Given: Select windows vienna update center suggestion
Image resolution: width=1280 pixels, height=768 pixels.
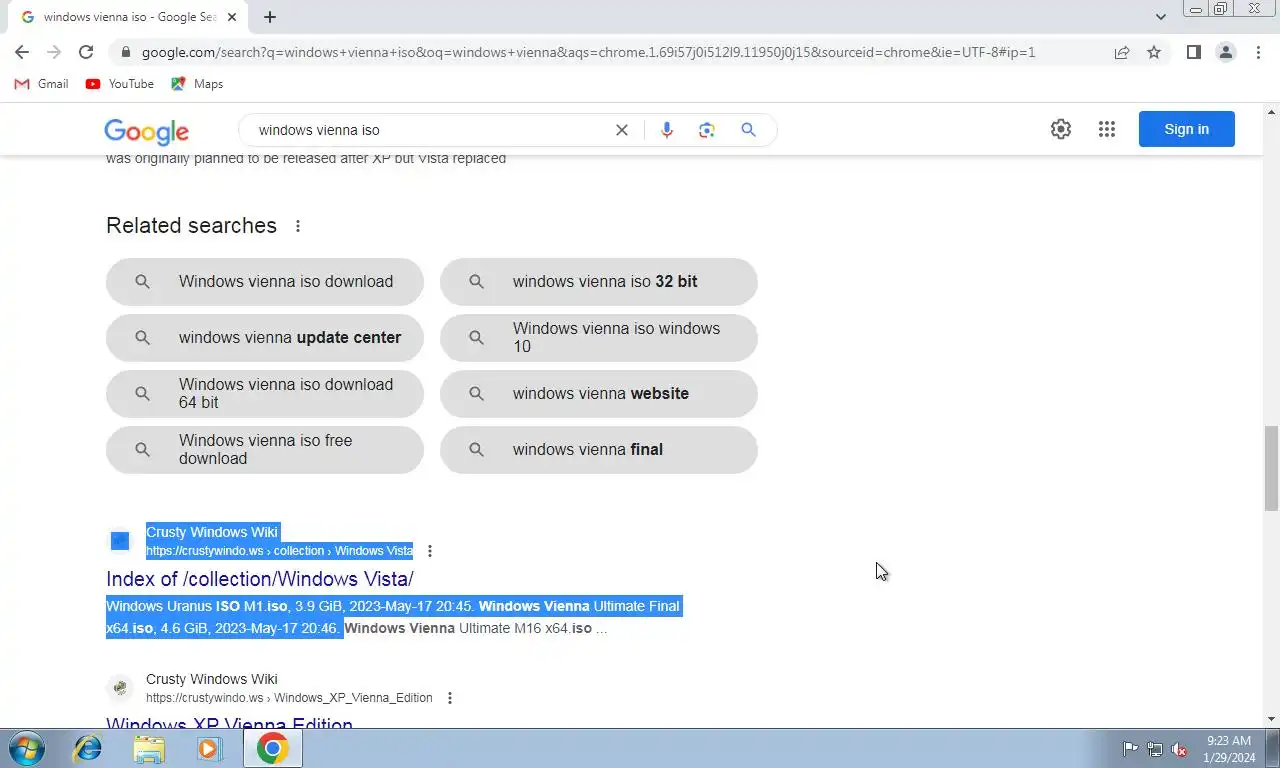Looking at the screenshot, I should [x=265, y=338].
